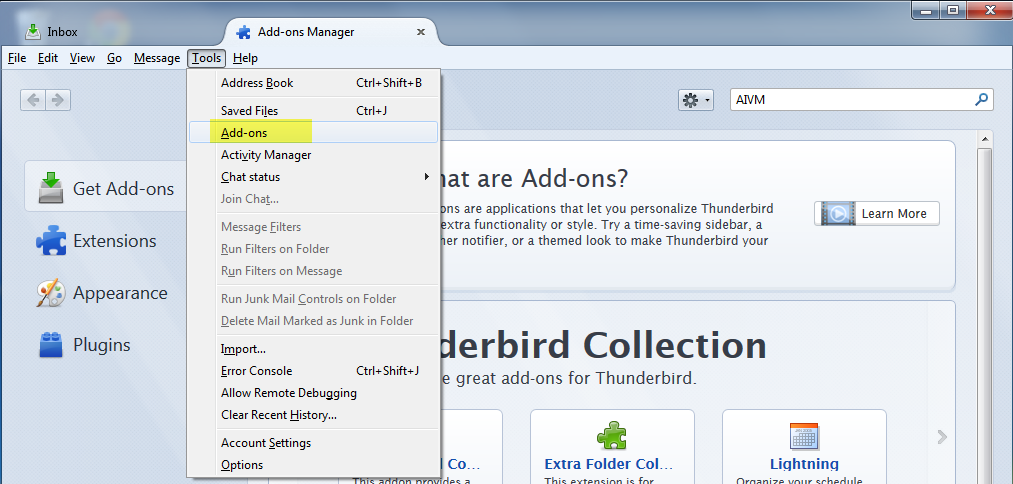
Task: Open the Plugins category
Action: tap(84, 345)
